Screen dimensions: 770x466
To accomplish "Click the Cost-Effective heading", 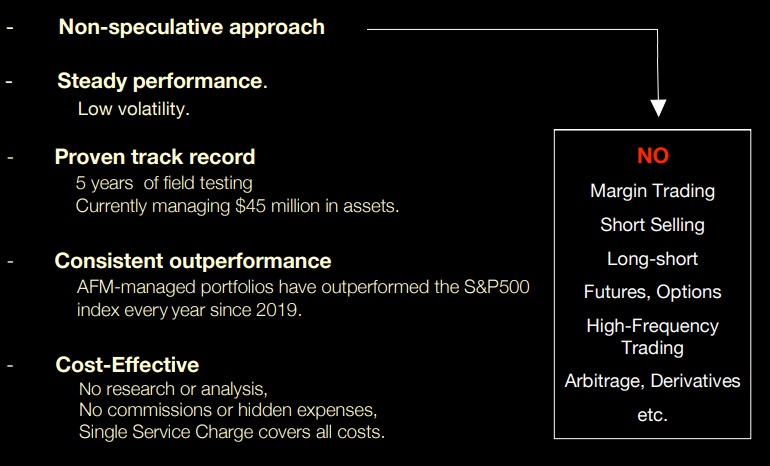I will coord(127,365).
